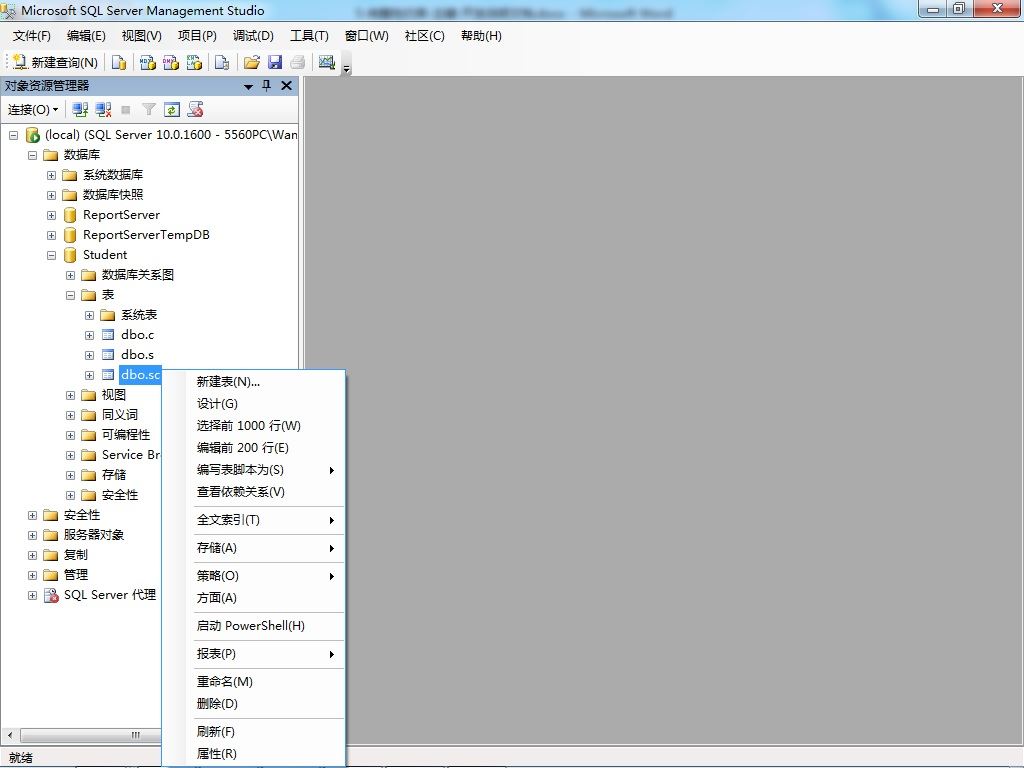Screen dimensions: 1024x768
Task: Open the 文件(F) menu
Action: pyautogui.click(x=31, y=36)
